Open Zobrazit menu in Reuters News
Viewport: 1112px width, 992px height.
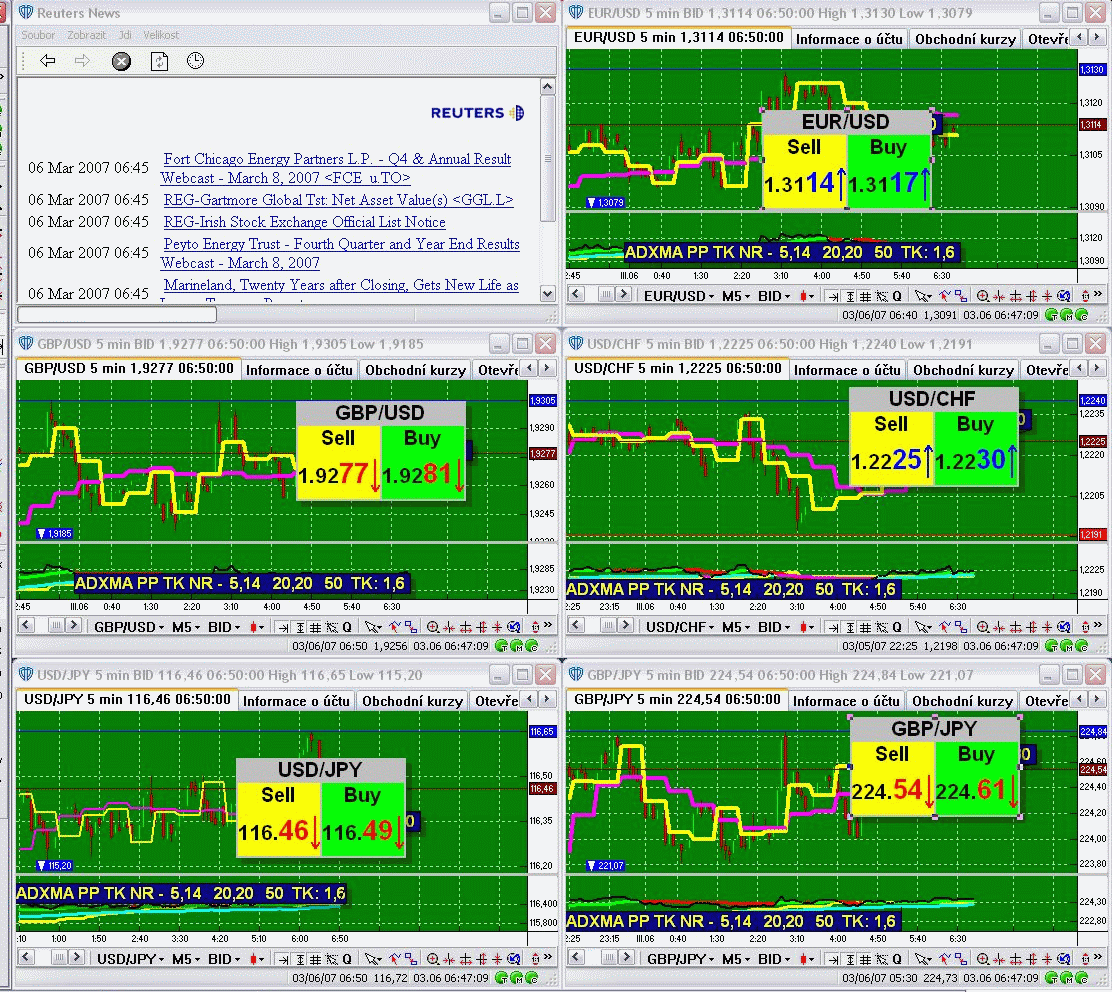click(87, 35)
